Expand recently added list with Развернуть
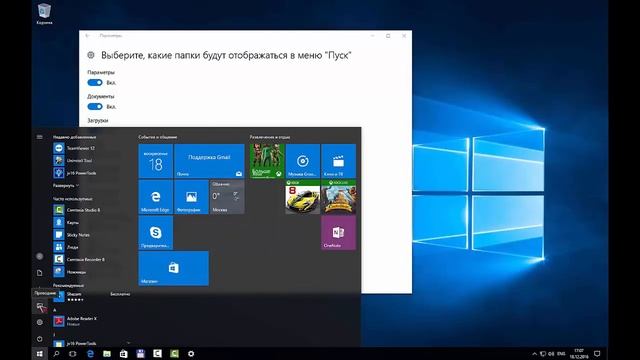This screenshot has width=640, height=360. click(x=66, y=185)
